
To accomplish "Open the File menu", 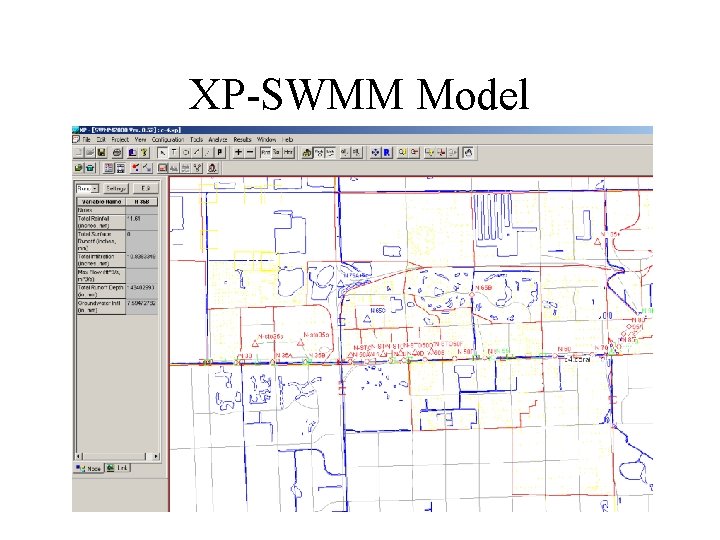I will 86,140.
